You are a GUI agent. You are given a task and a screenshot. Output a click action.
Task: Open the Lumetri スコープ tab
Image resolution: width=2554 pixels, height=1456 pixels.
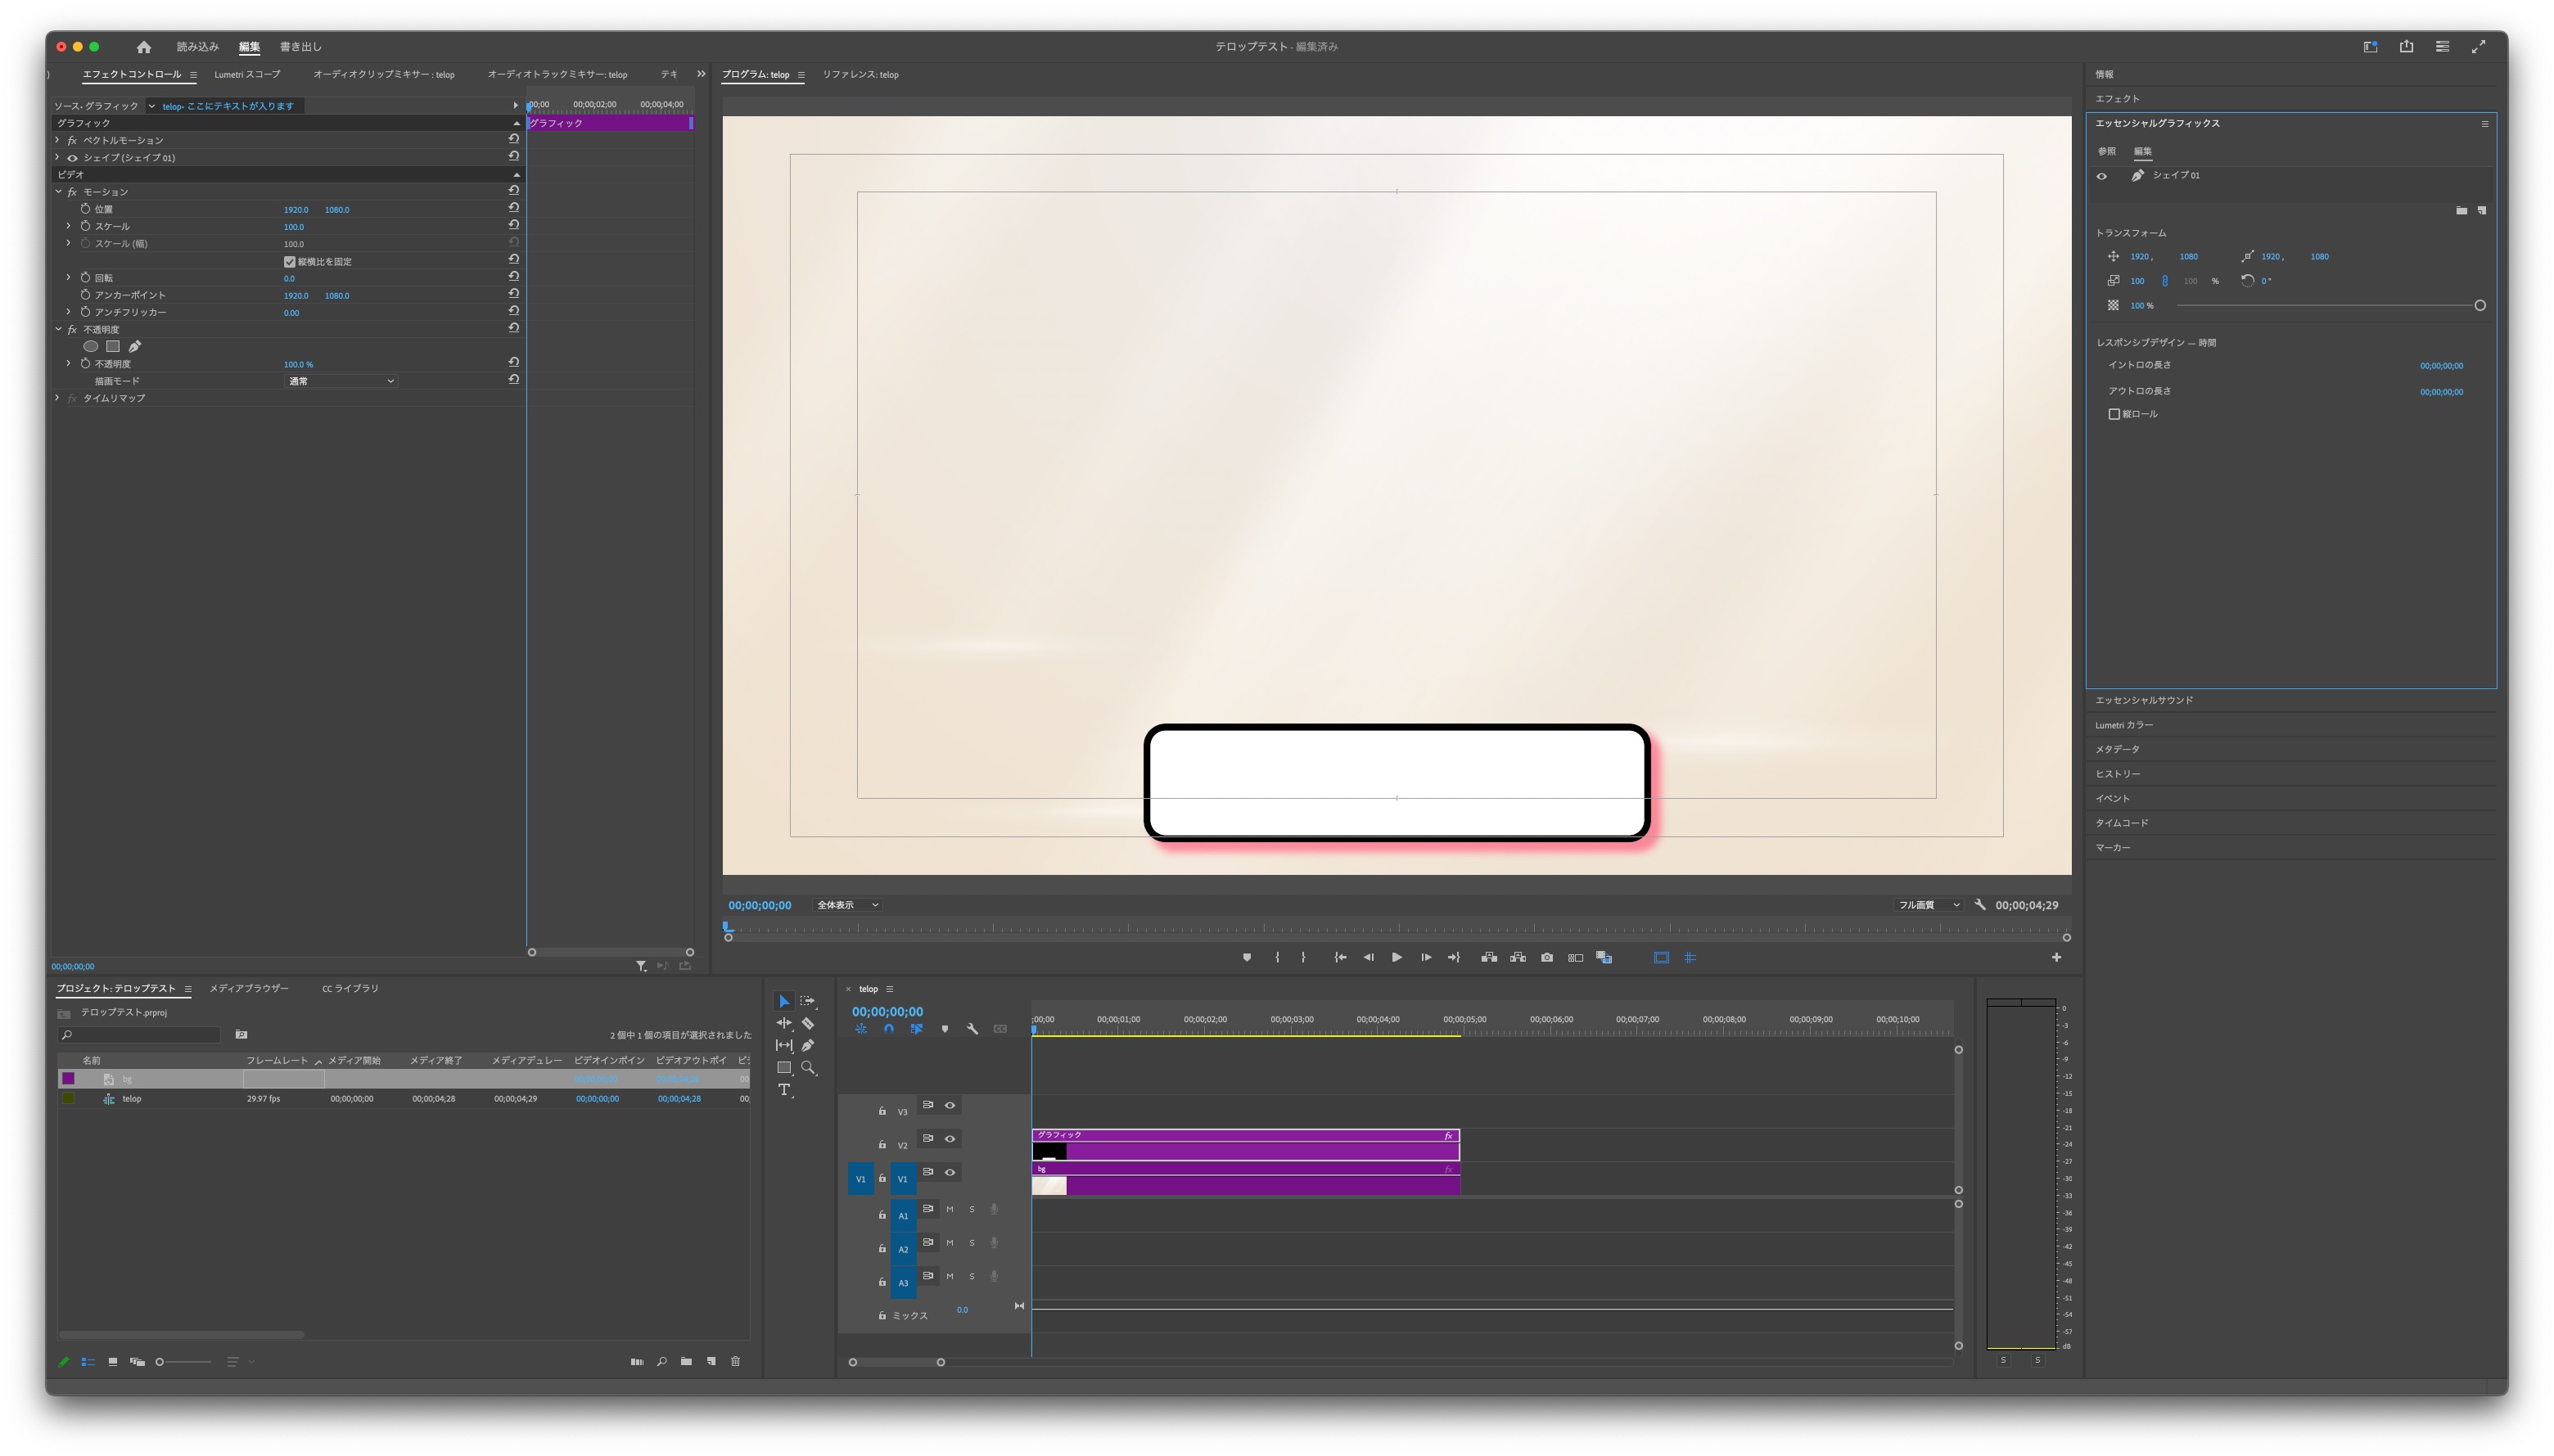(x=247, y=74)
